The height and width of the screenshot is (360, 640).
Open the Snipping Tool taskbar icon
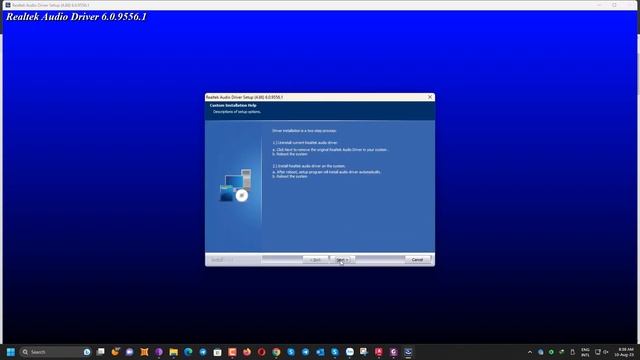(x=364, y=352)
